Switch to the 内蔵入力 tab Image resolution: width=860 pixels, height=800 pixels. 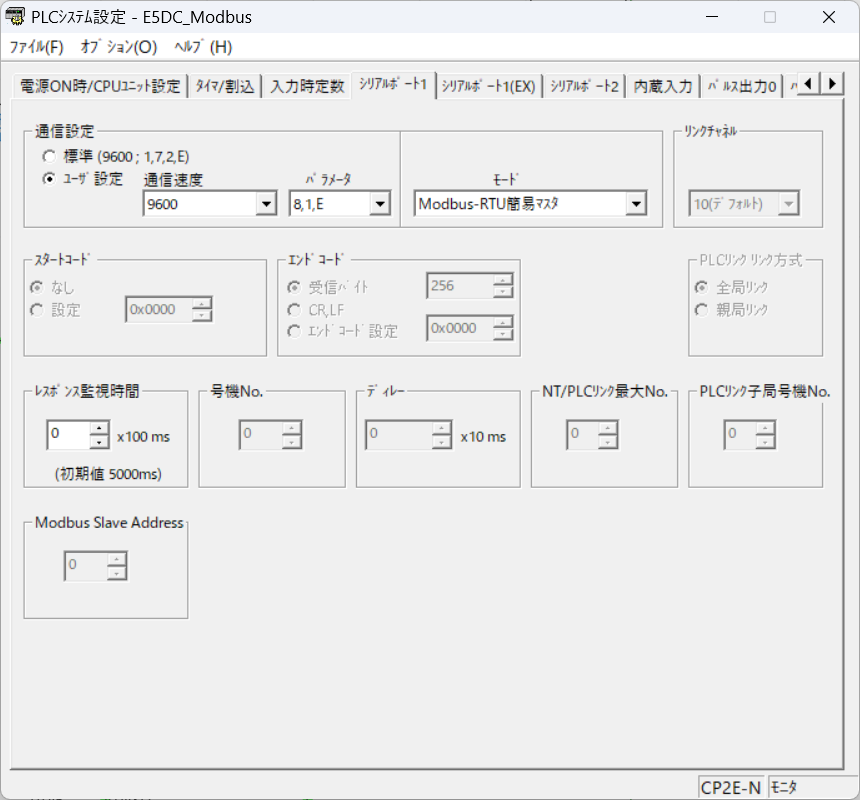(x=662, y=86)
